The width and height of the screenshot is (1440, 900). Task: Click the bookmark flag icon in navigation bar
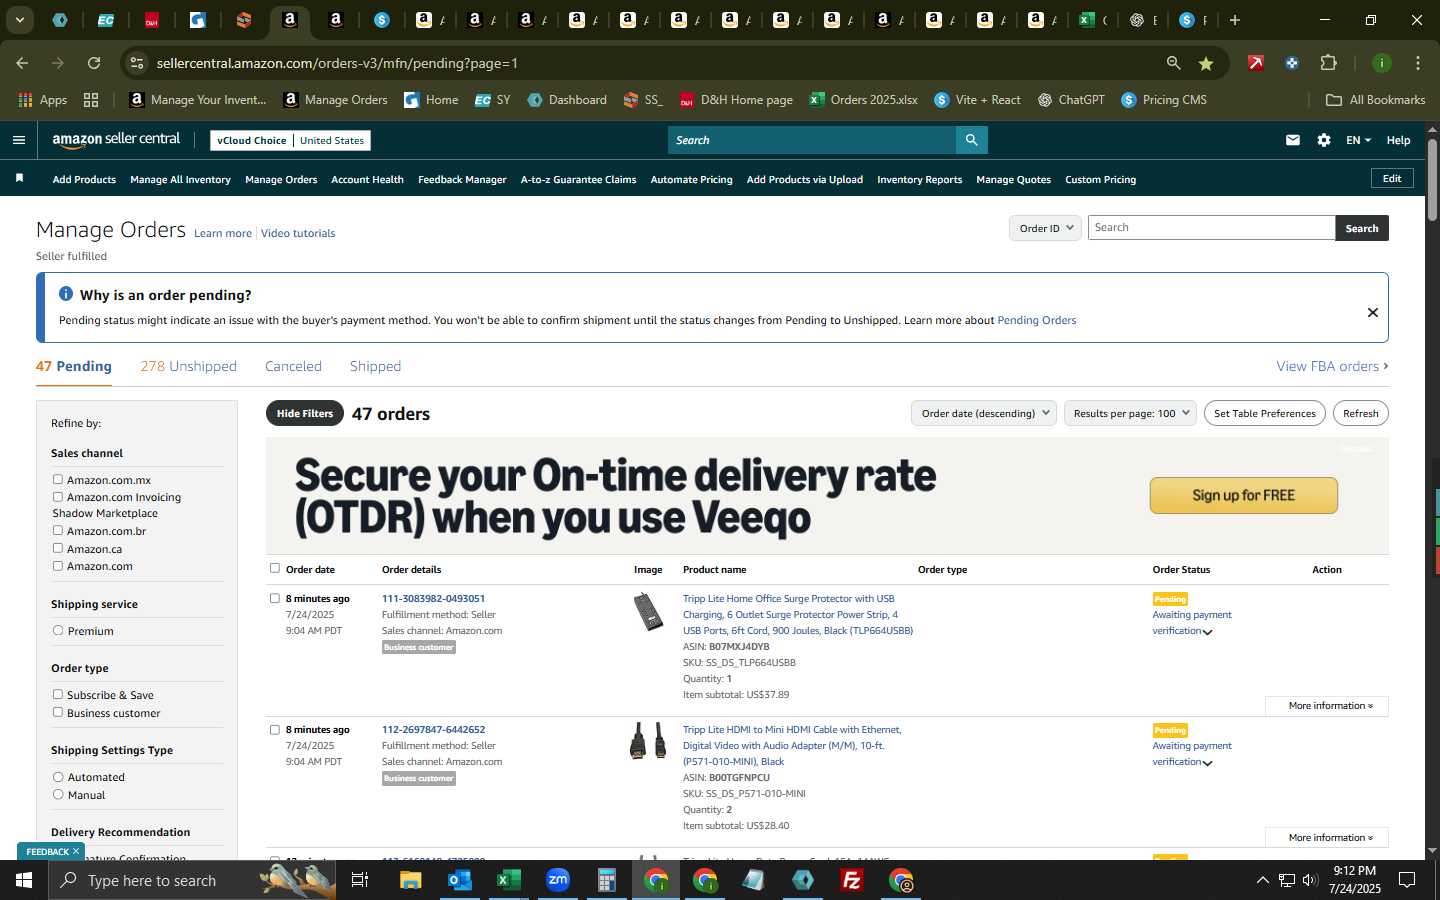point(19,178)
